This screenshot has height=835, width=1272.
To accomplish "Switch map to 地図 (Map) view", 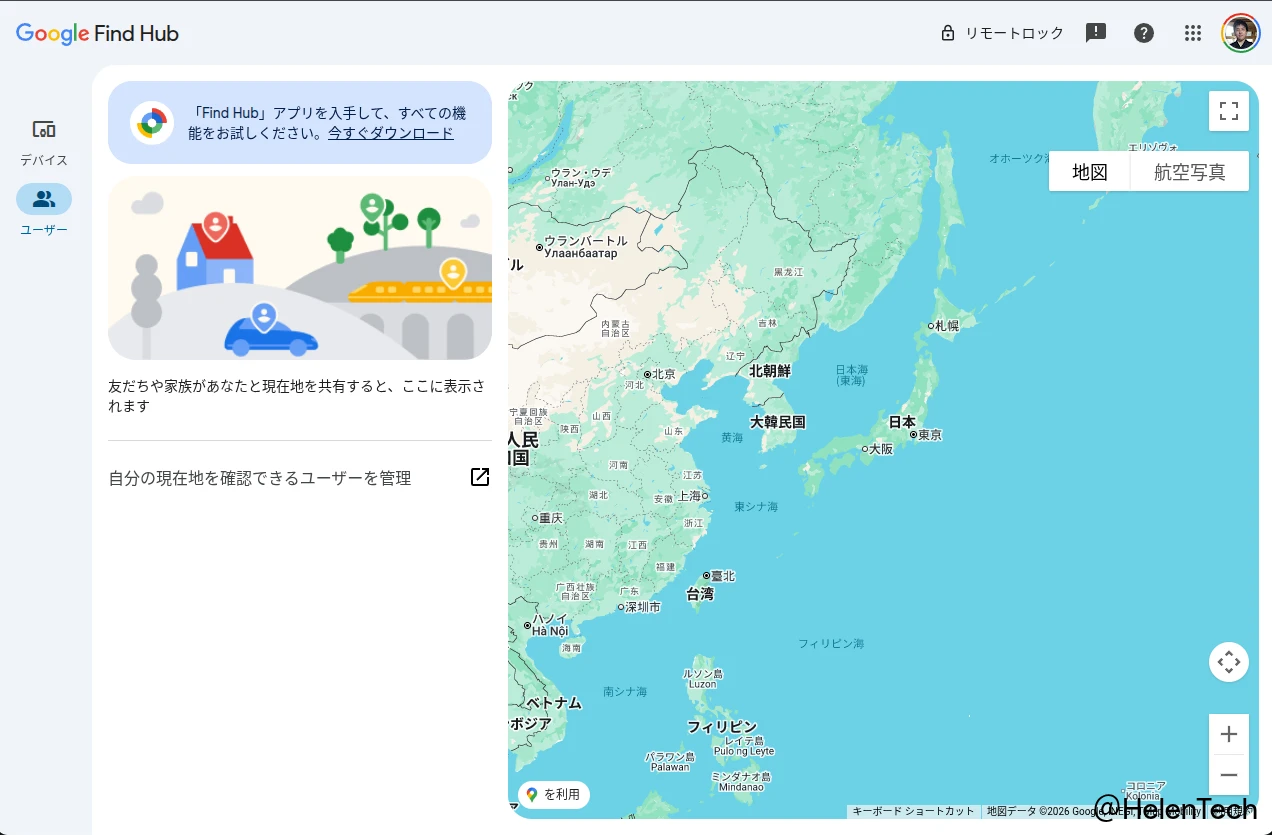I will tap(1089, 172).
